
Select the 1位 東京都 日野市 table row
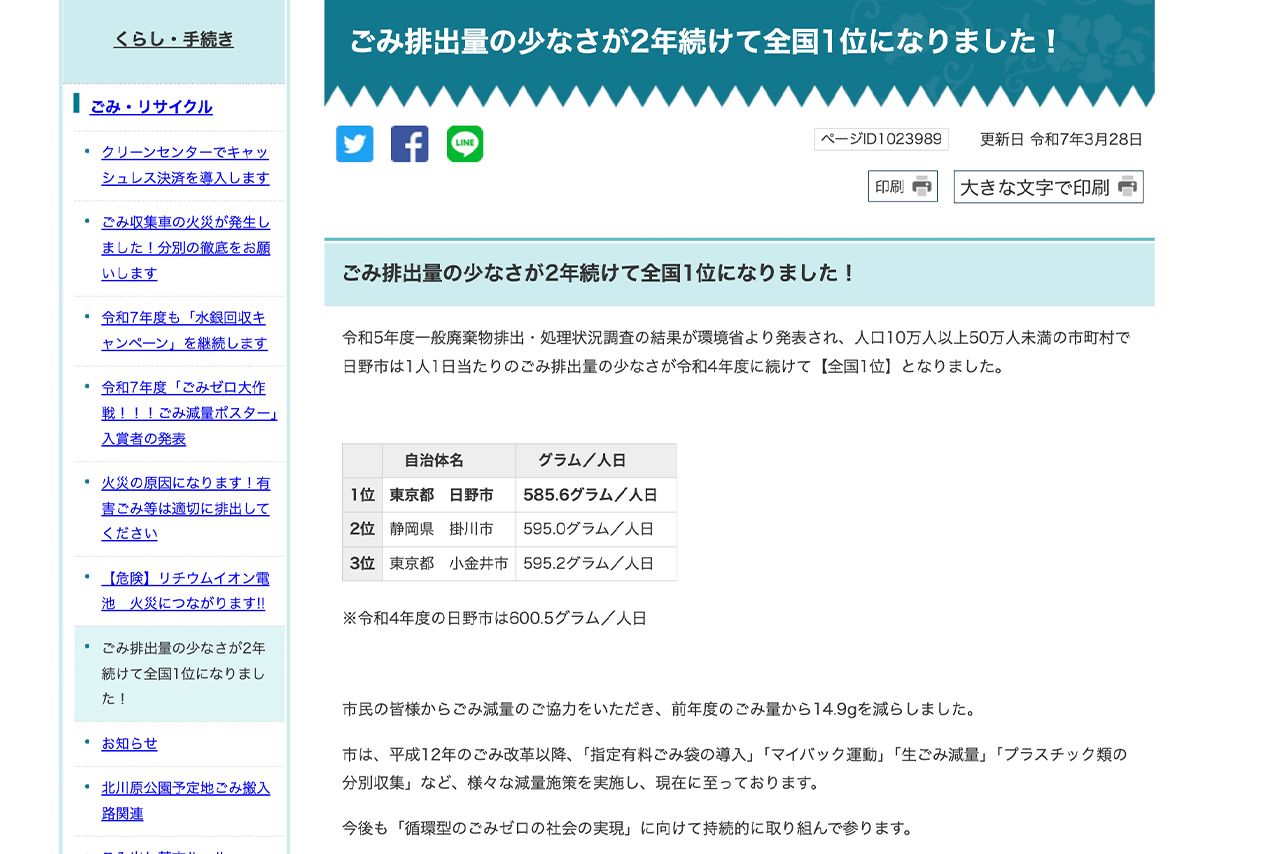tap(510, 494)
